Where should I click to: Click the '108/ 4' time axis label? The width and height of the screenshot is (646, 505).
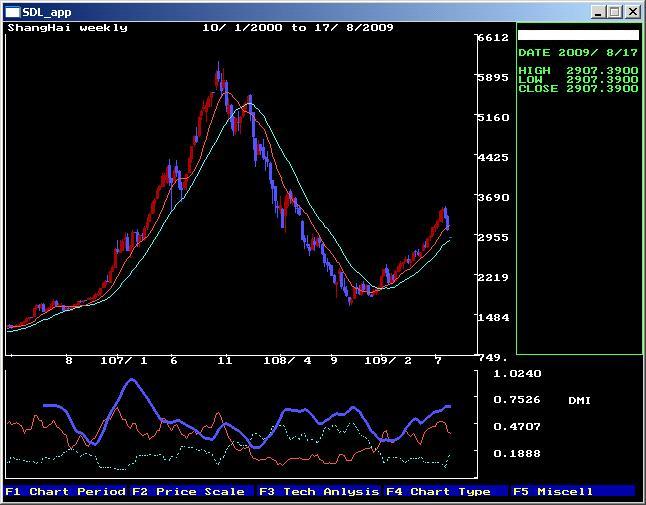[x=288, y=361]
